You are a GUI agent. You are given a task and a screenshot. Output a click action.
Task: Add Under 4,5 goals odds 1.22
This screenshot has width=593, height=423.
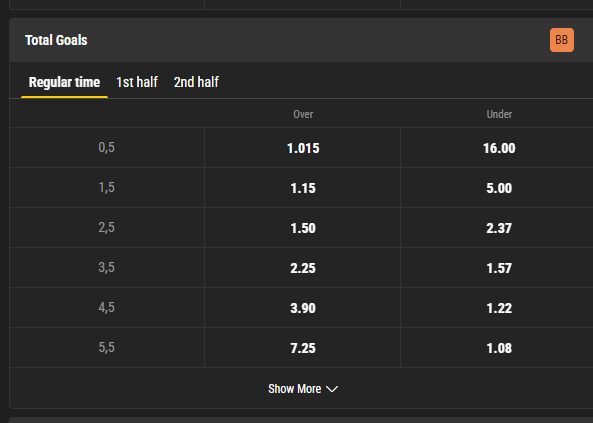[x=499, y=308]
